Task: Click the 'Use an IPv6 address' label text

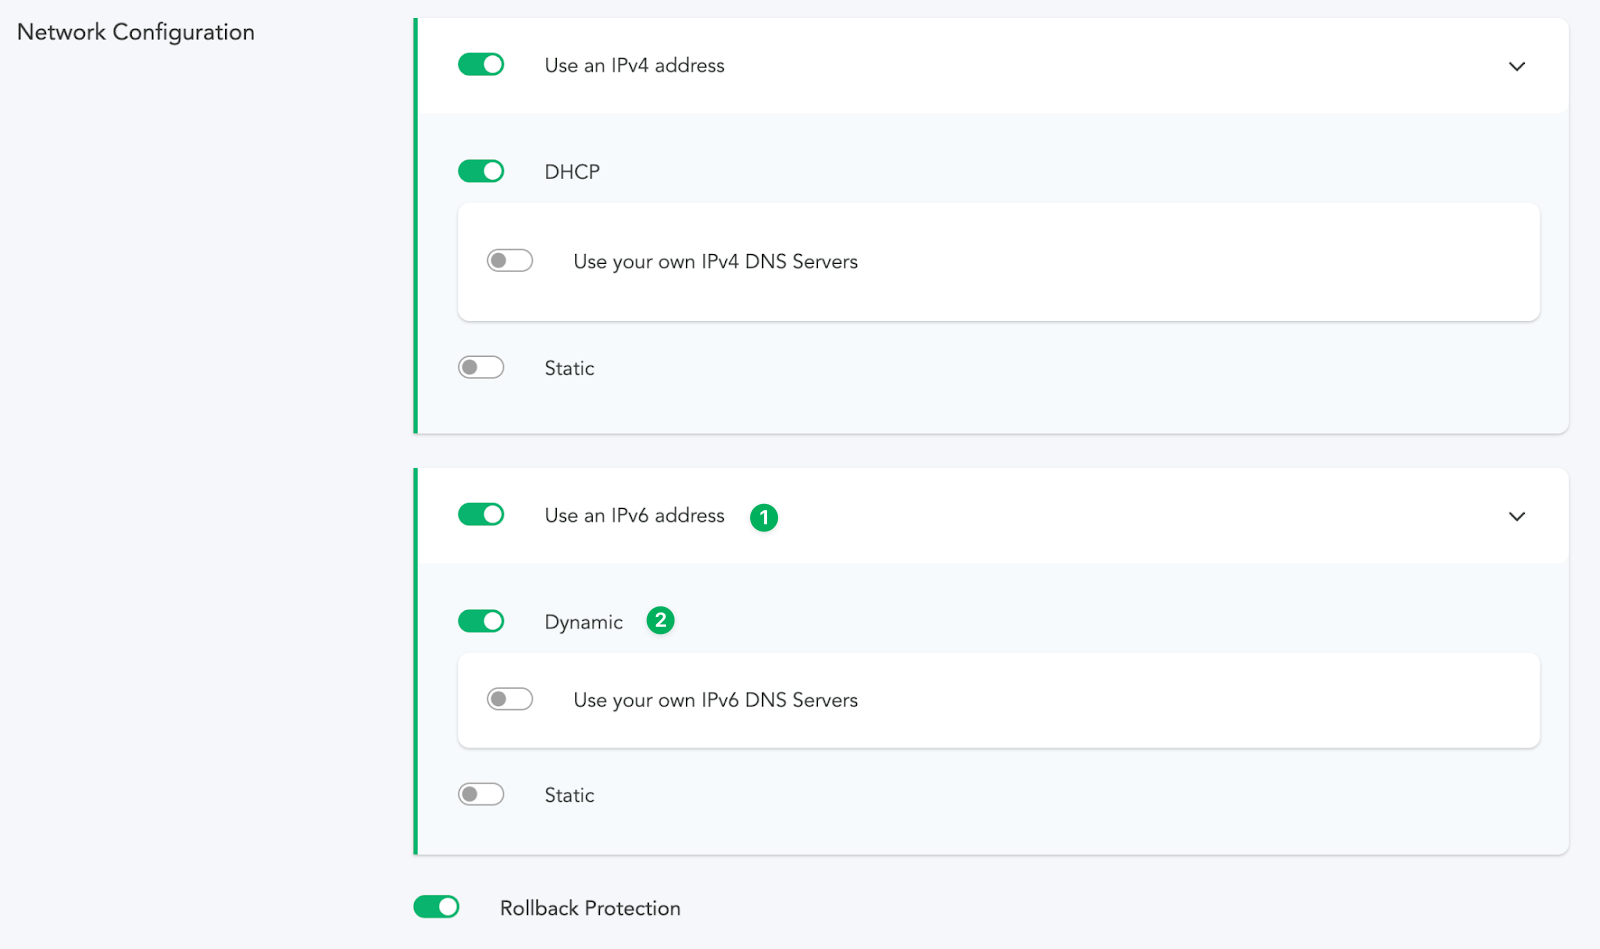Action: (x=634, y=516)
